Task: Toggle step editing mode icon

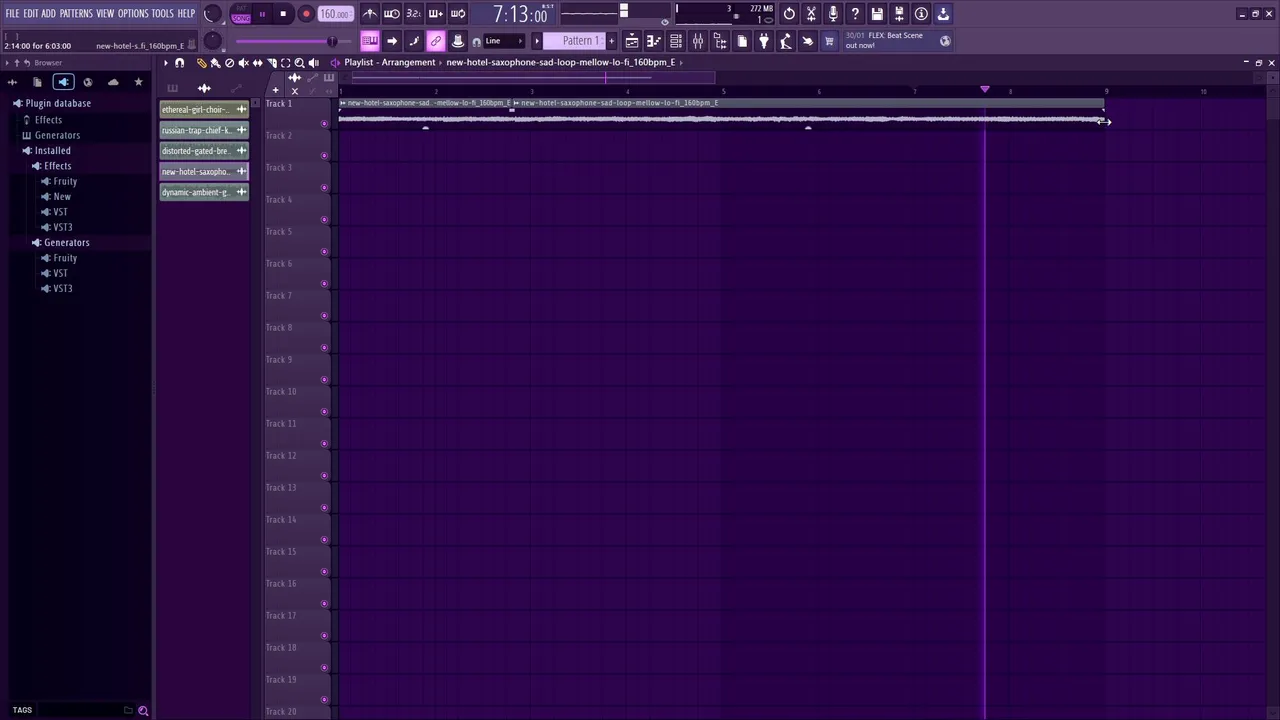Action: coord(414,41)
